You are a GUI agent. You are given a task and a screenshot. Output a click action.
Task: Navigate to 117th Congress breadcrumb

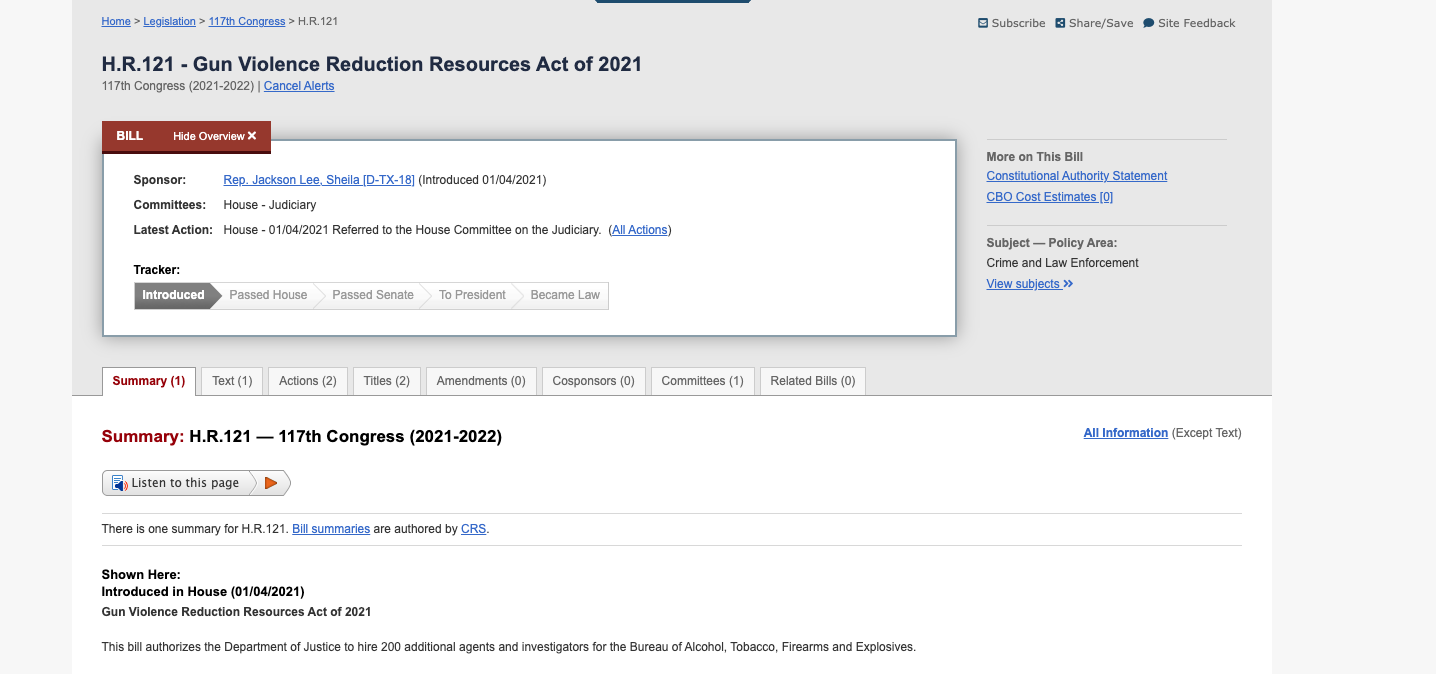point(246,21)
